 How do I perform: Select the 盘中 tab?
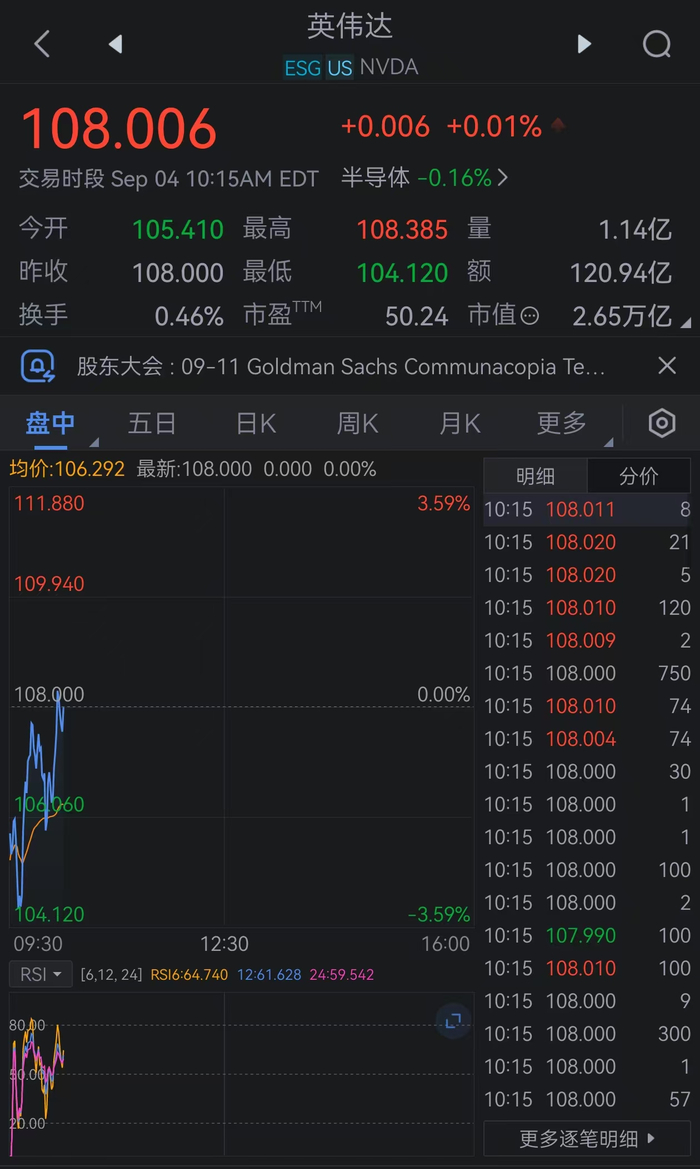pyautogui.click(x=50, y=423)
